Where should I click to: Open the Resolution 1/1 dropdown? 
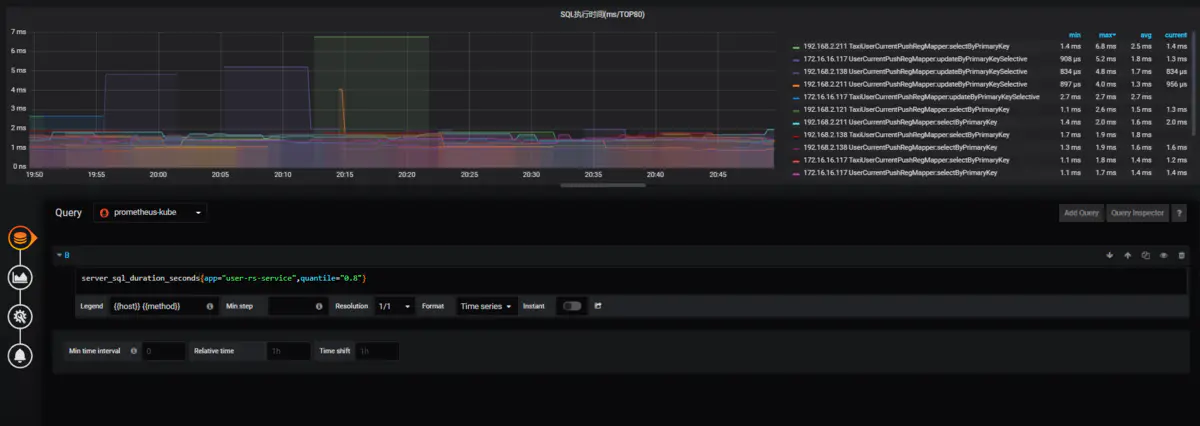coord(394,306)
